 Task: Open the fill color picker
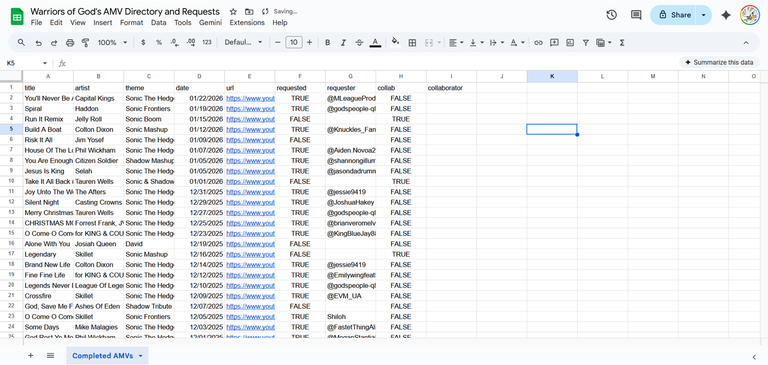[396, 43]
